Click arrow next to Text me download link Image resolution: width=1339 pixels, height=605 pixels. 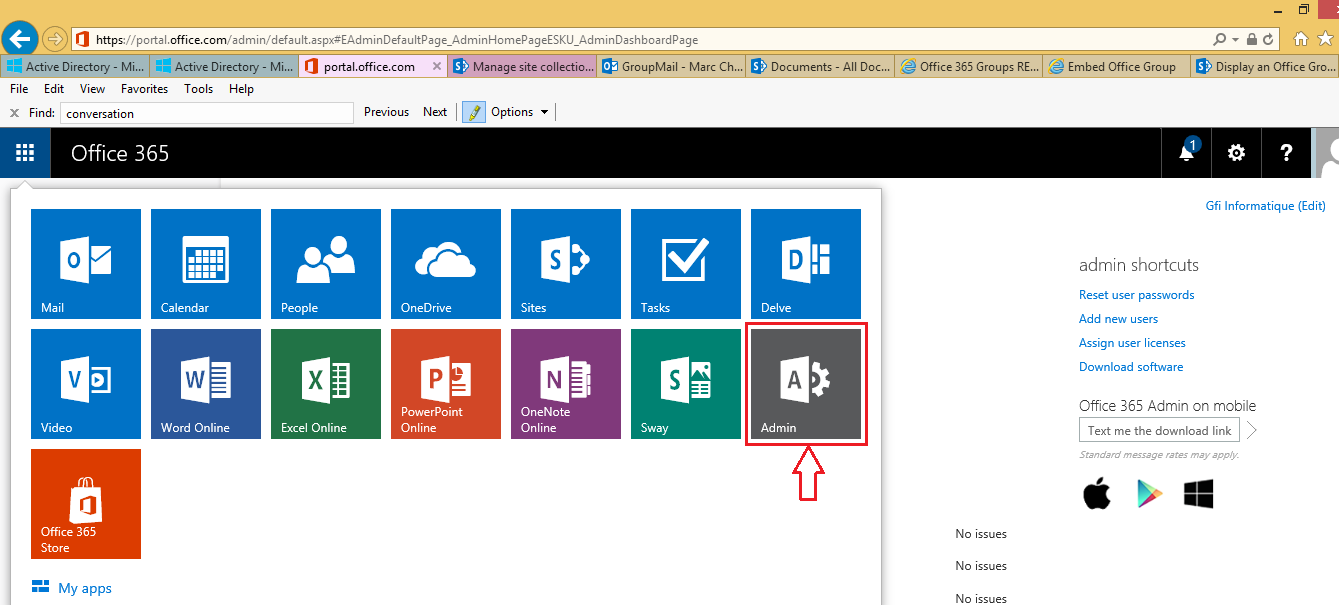click(1251, 431)
